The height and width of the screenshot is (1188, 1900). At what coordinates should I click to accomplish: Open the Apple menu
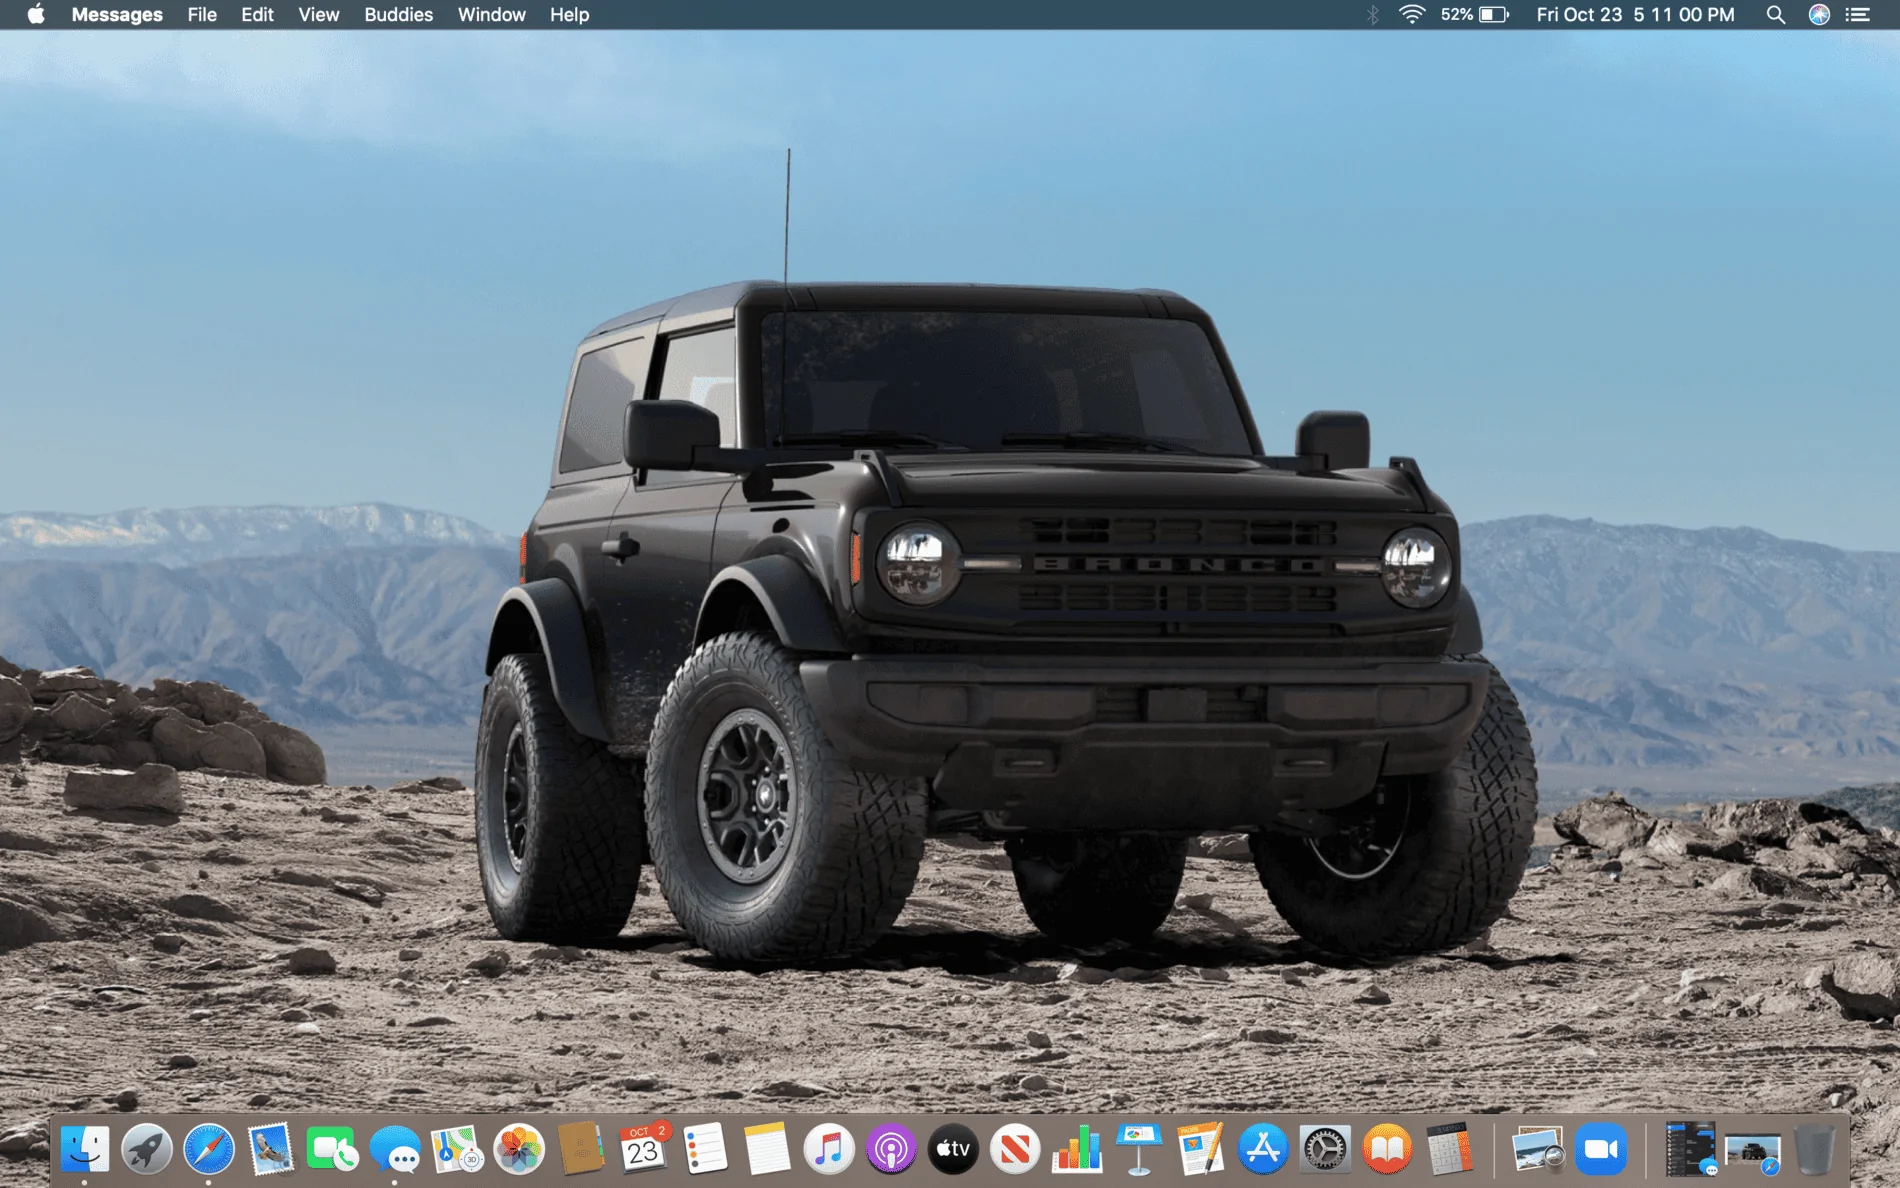[x=36, y=14]
